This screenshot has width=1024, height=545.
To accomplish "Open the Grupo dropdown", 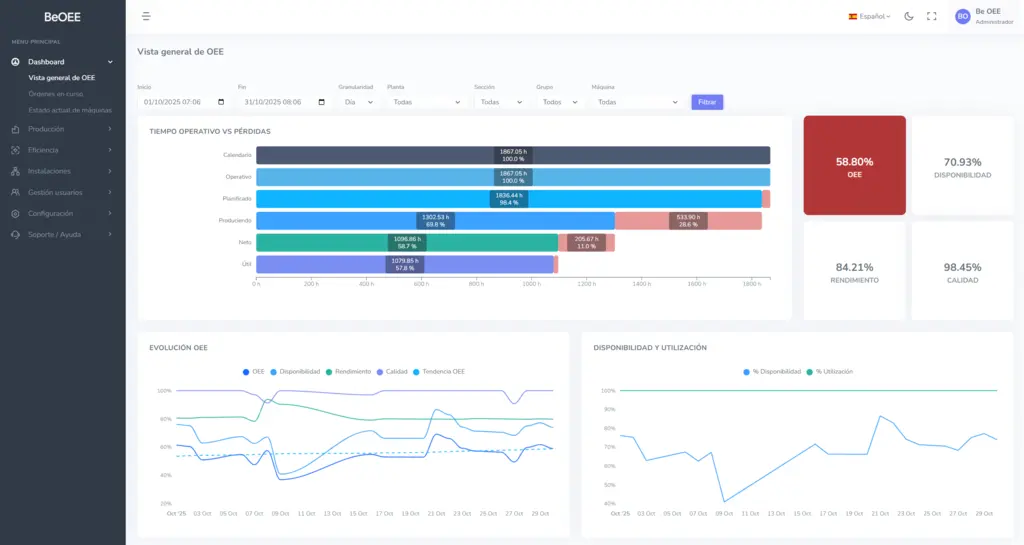I will pos(560,102).
